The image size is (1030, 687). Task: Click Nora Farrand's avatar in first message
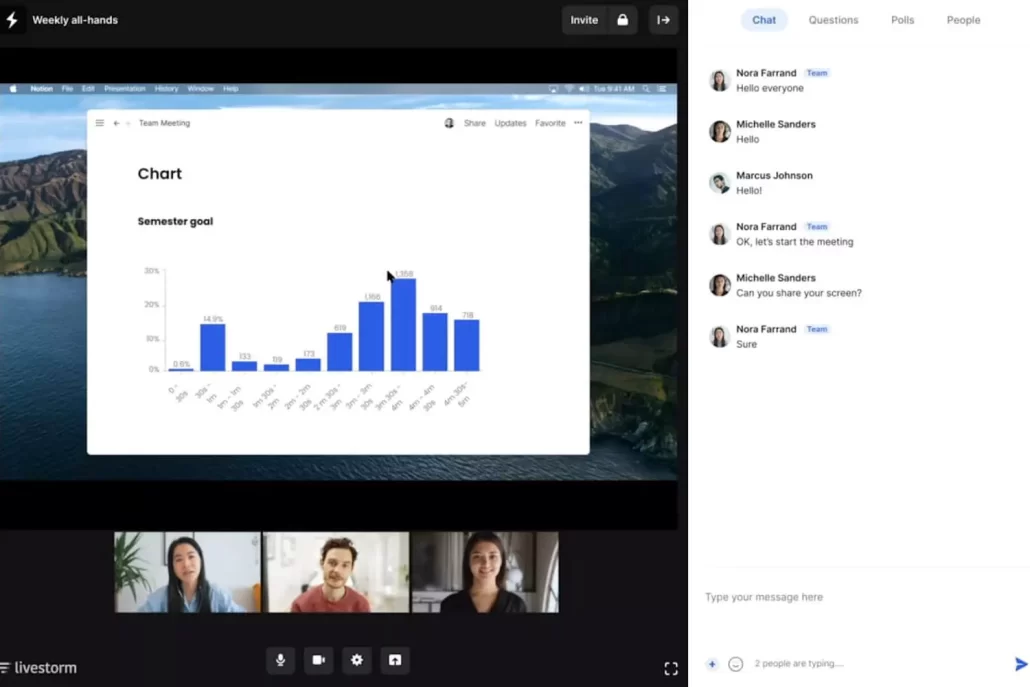(719, 81)
